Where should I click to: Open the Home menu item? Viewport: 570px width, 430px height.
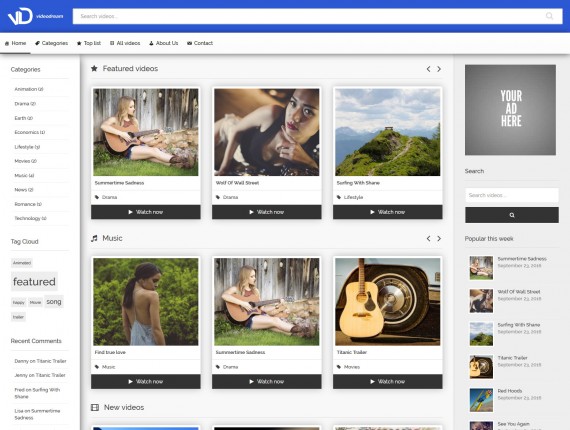point(15,43)
